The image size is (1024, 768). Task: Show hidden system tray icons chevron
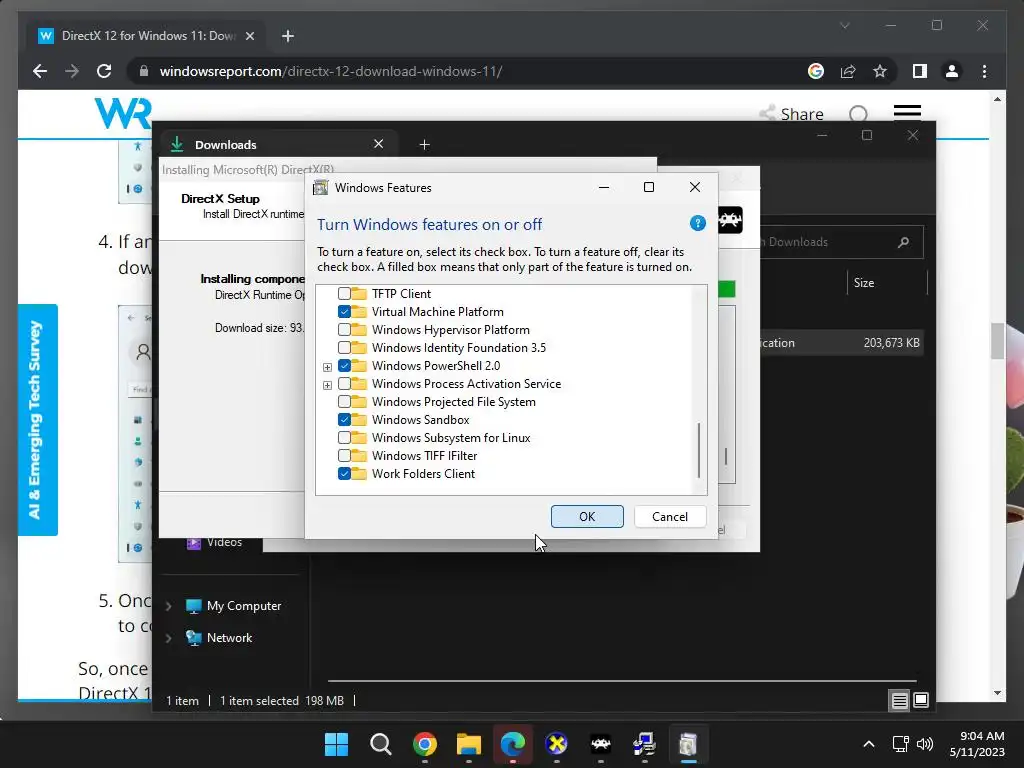point(869,744)
